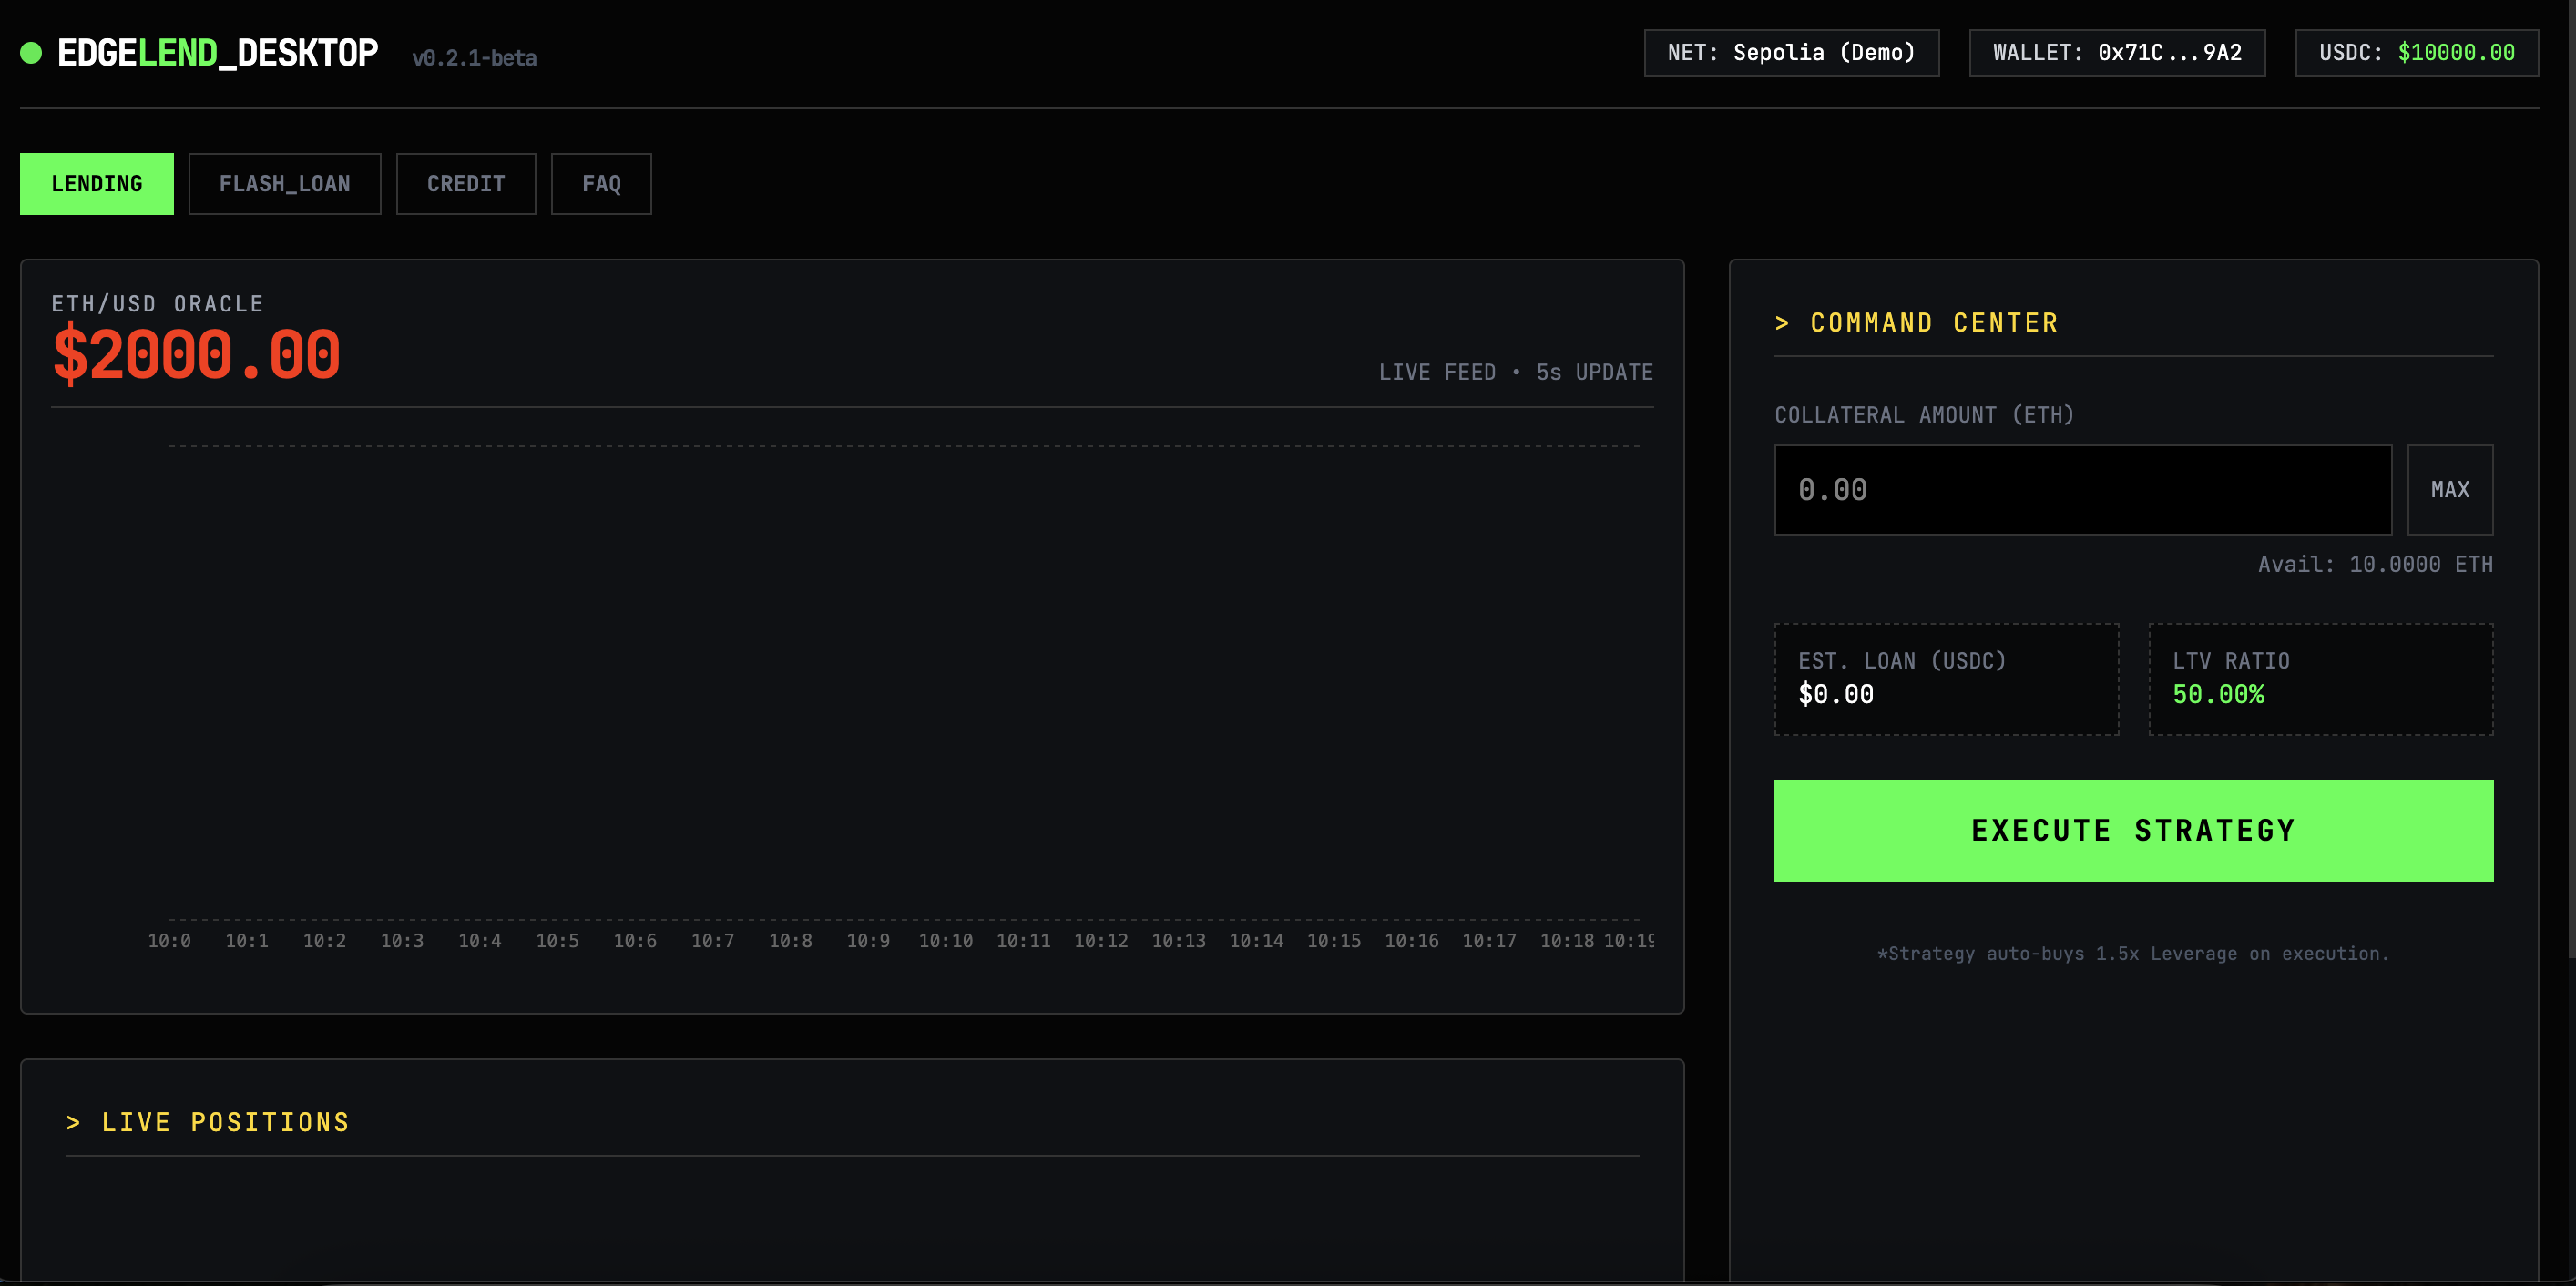This screenshot has width=2576, height=1286.
Task: Focus the collateral amount ETH input
Action: 2082,490
